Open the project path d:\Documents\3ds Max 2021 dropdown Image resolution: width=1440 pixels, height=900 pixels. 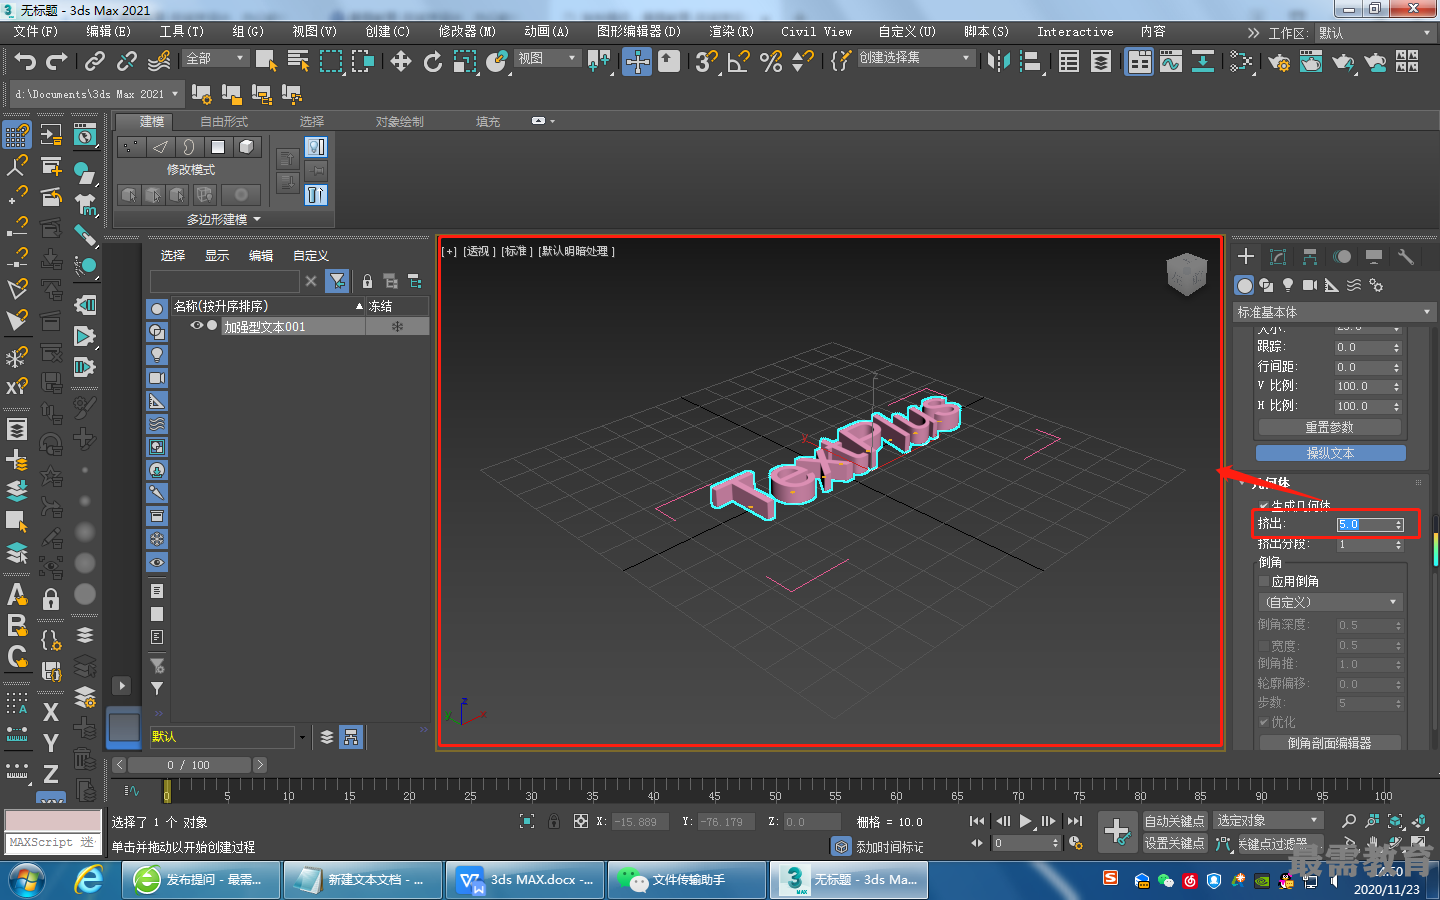click(x=97, y=94)
